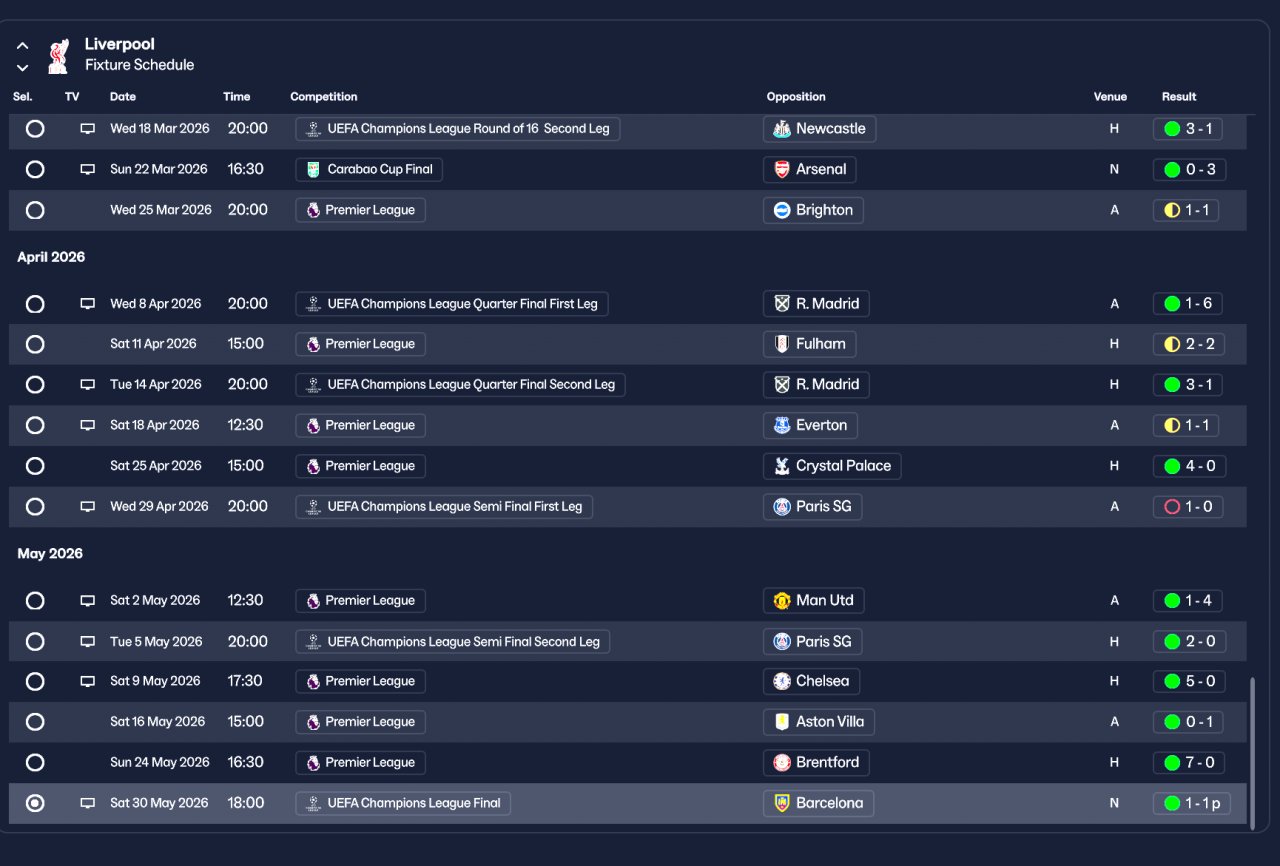Click the Champions League logo on the Final row
The width and height of the screenshot is (1280, 866).
[314, 803]
